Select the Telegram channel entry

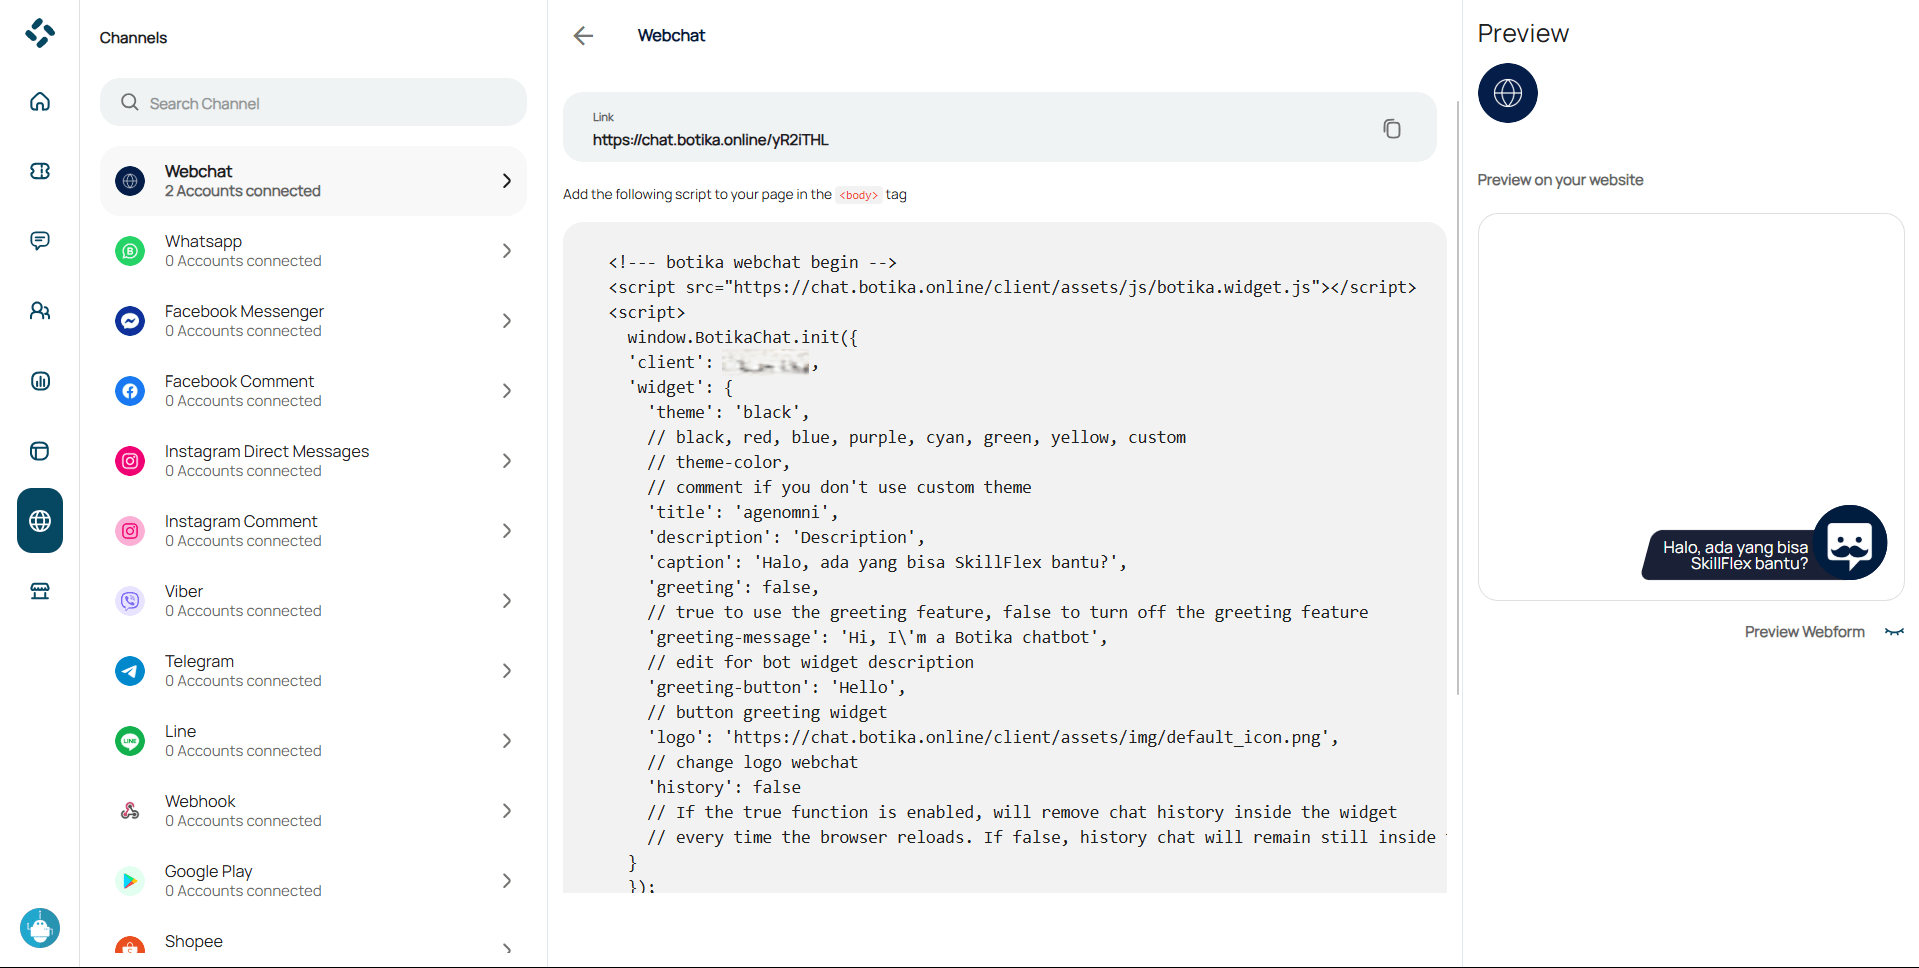(313, 671)
